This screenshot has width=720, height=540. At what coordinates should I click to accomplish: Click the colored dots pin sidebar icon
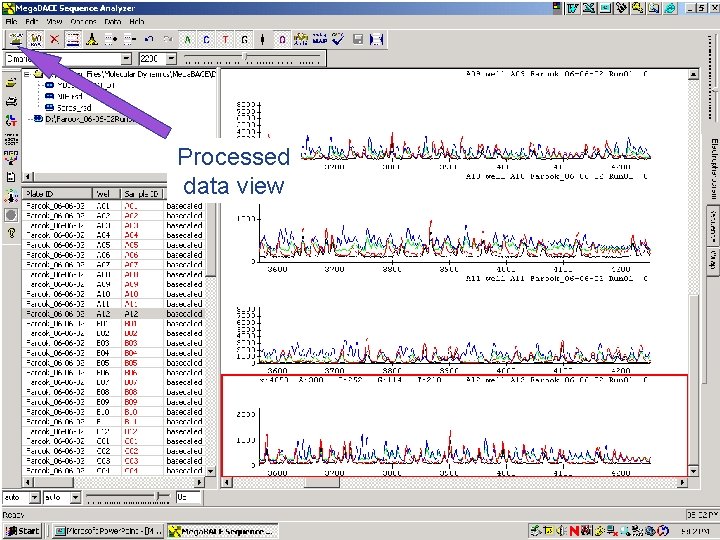[x=11, y=196]
